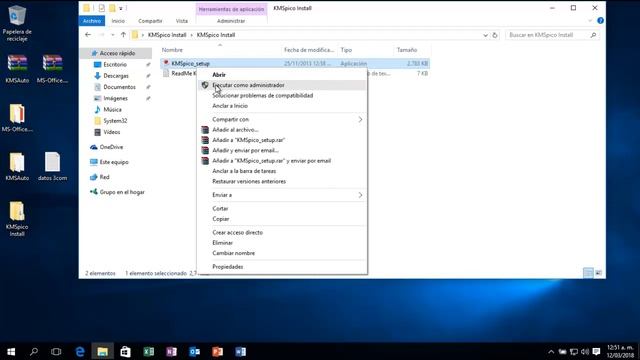The width and height of the screenshot is (640, 360).
Task: Choose Anclar a Inicio
Action: coord(282,106)
